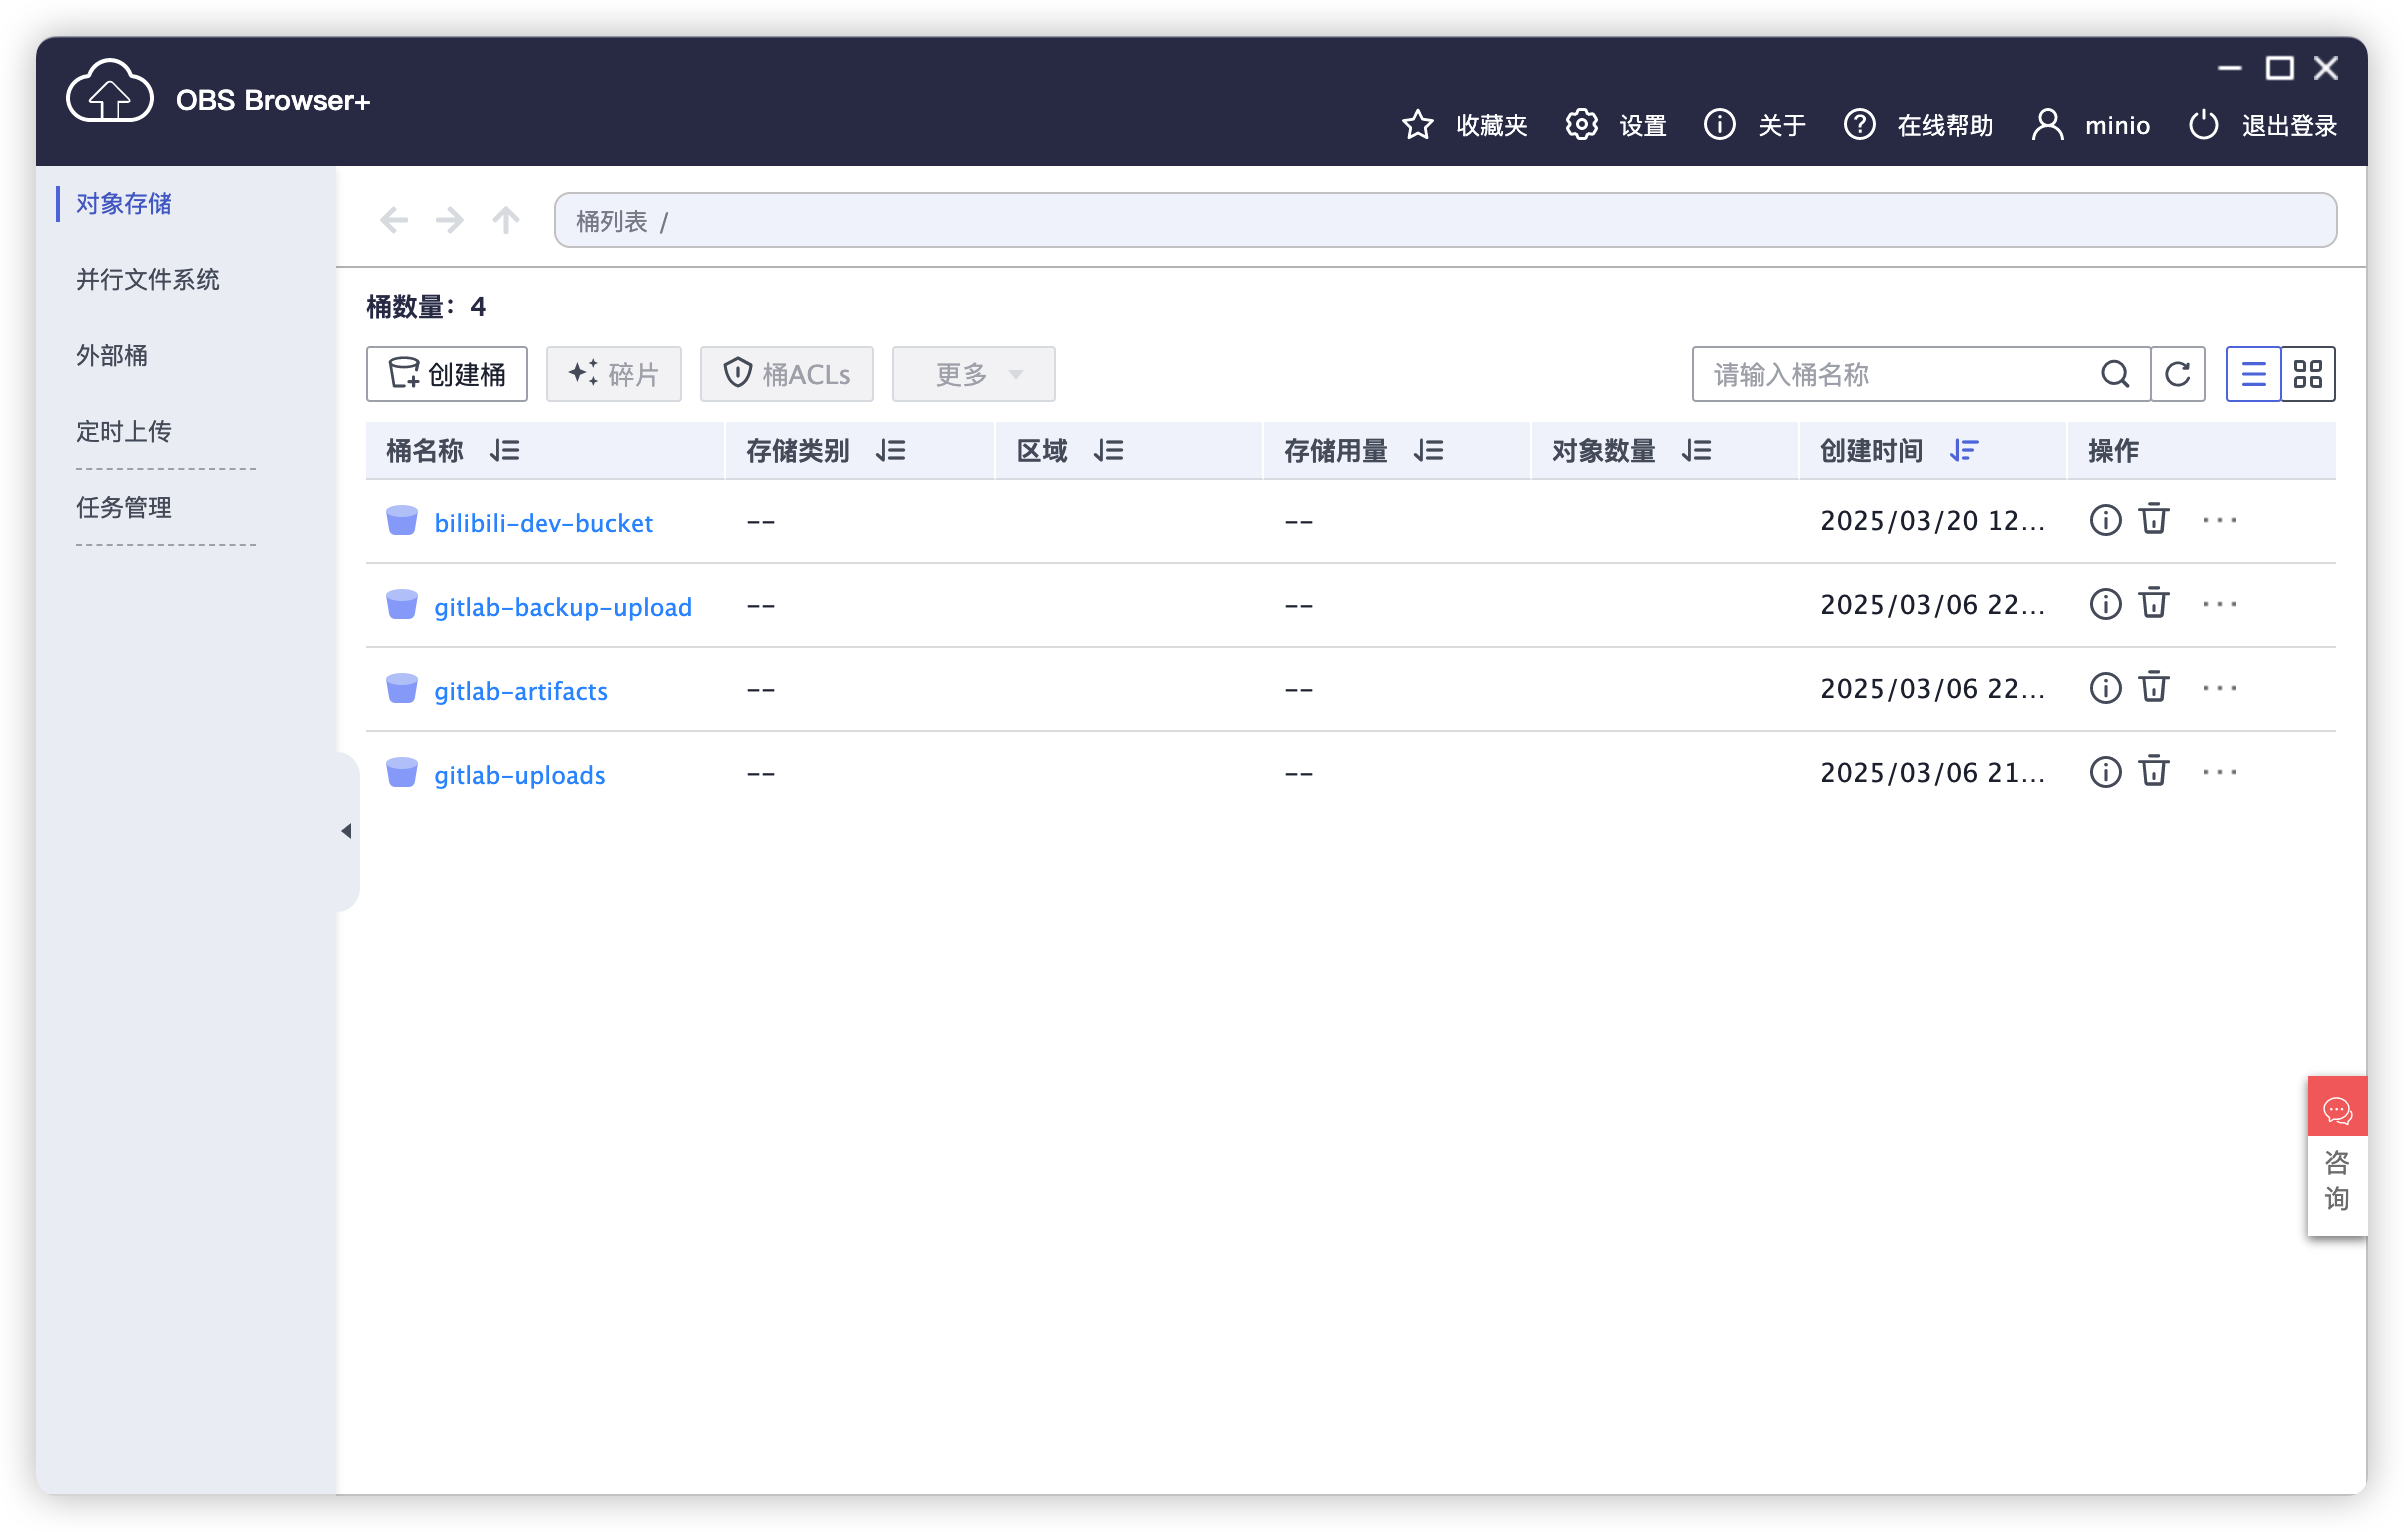Screen dimensions: 2404x1532
Task: Open Parallel File System sidebar item
Action: click(148, 279)
